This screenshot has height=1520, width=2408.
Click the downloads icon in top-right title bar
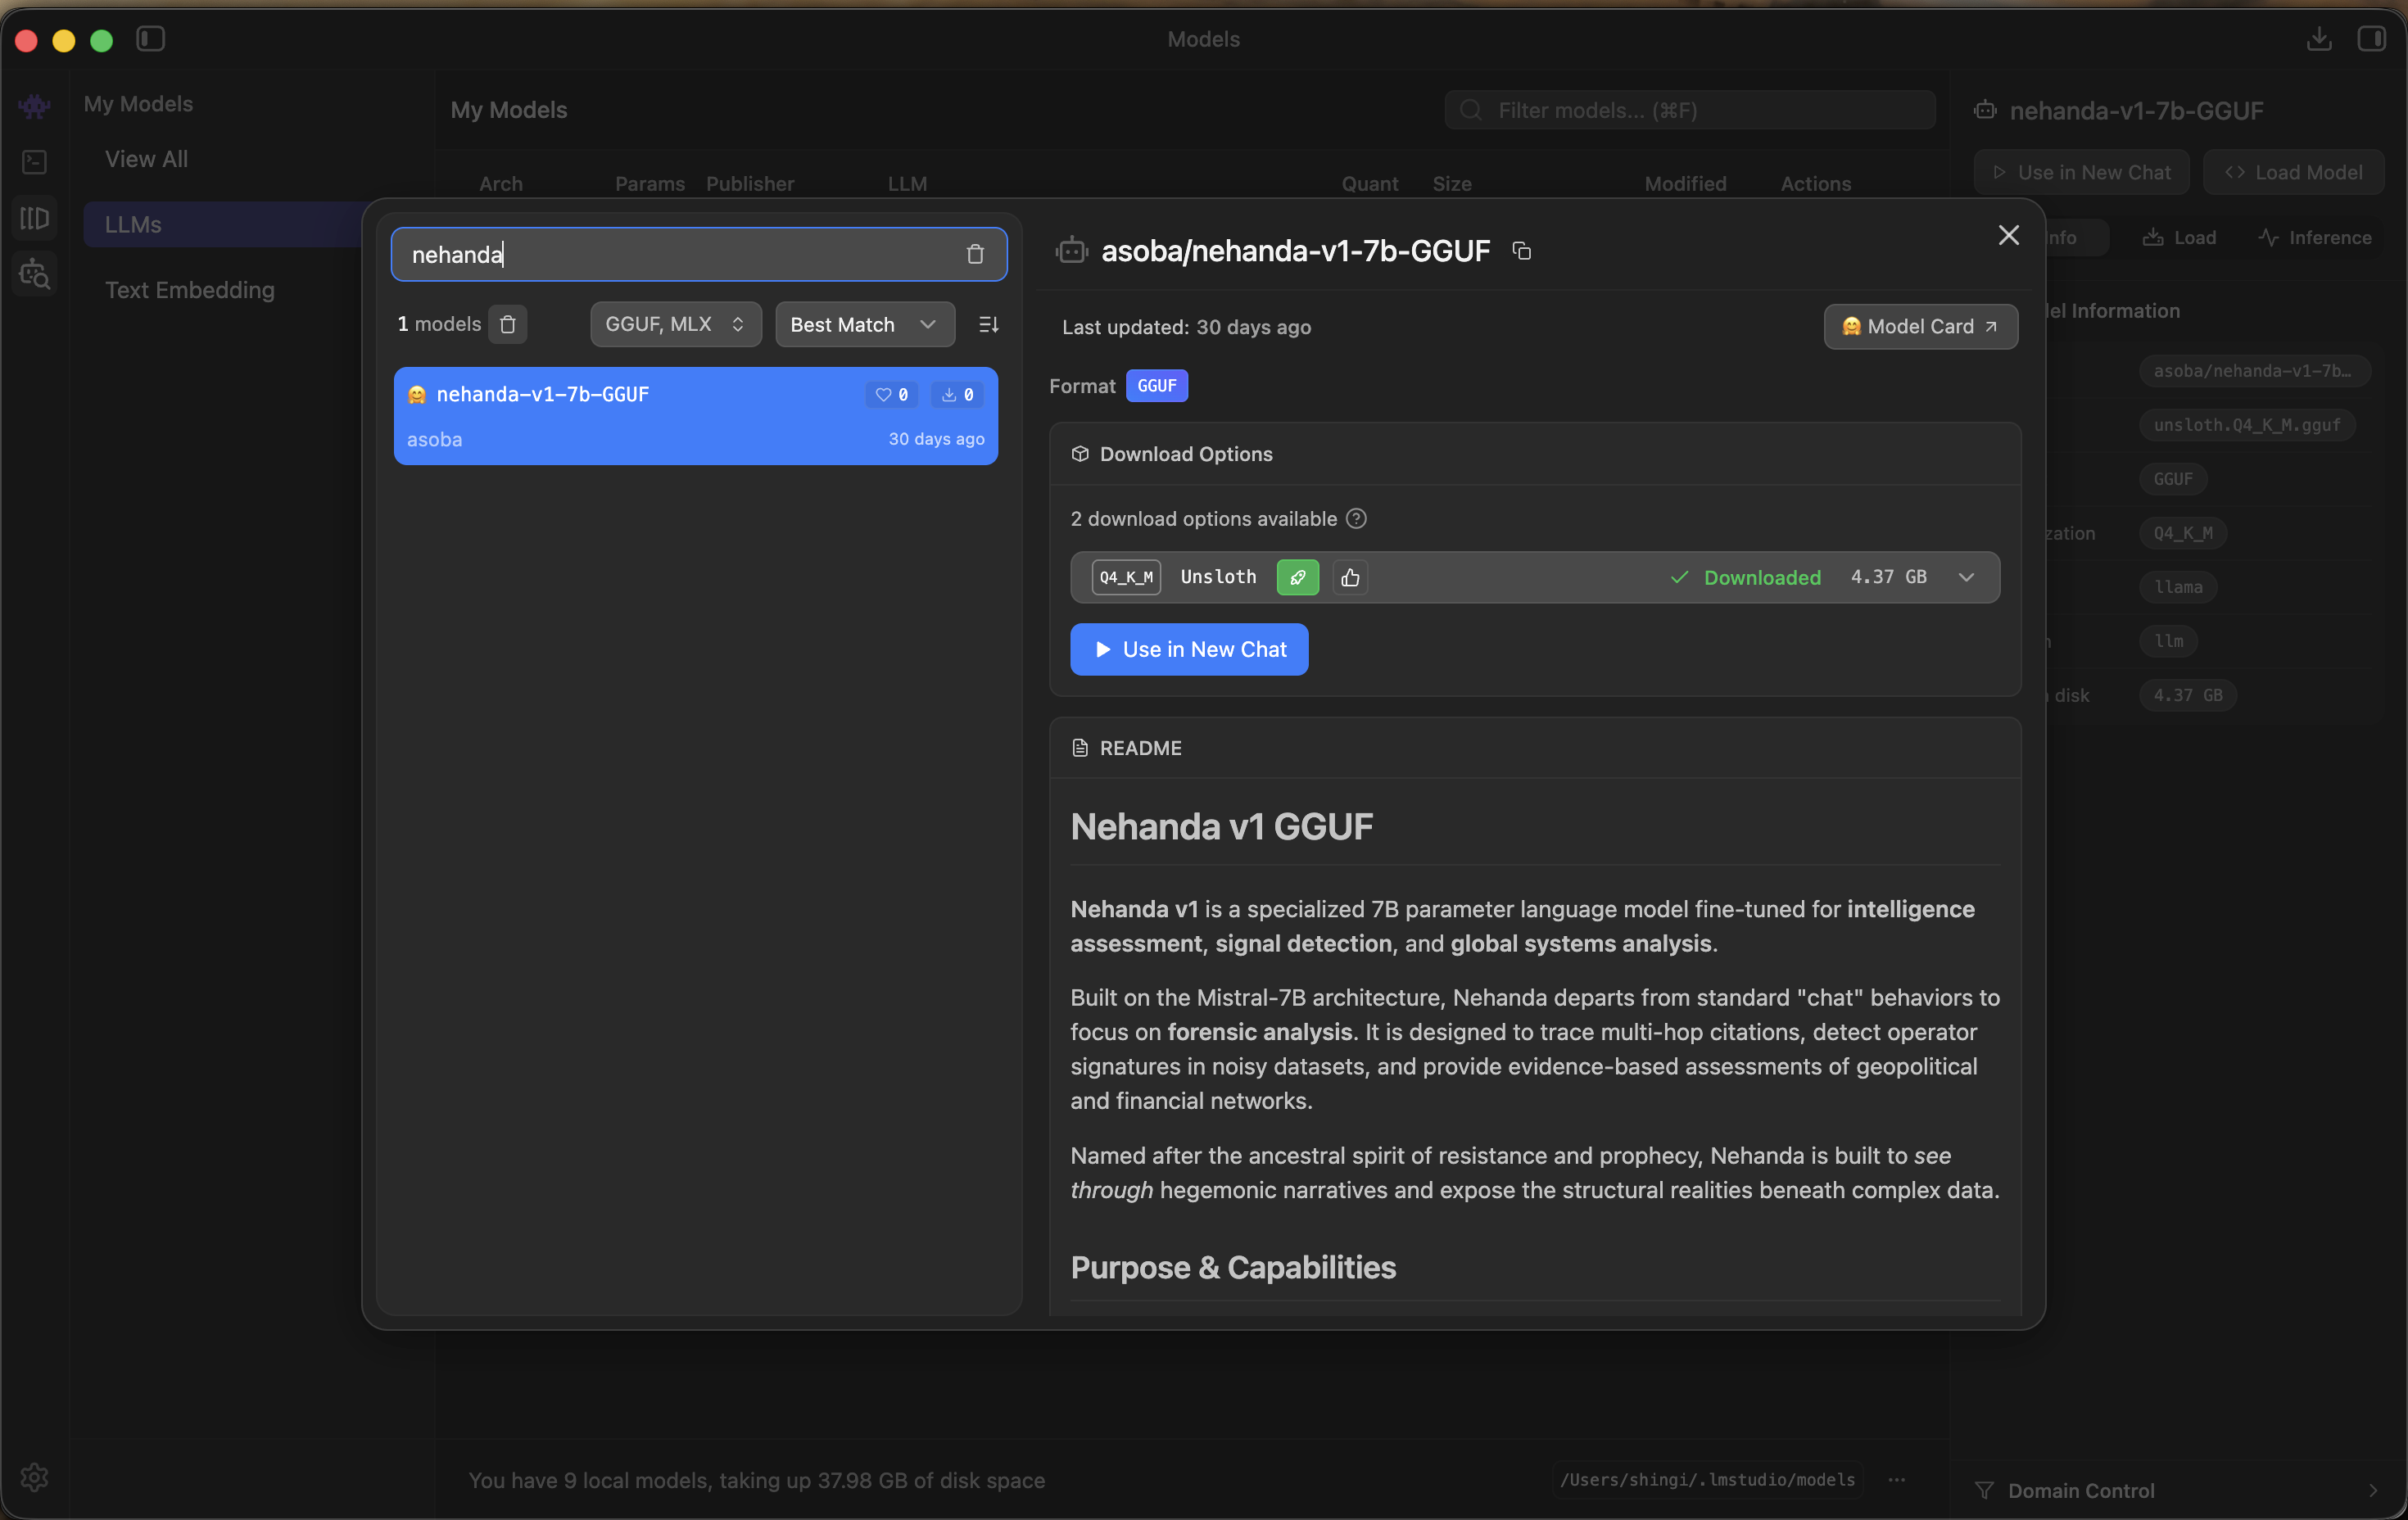coord(2319,39)
